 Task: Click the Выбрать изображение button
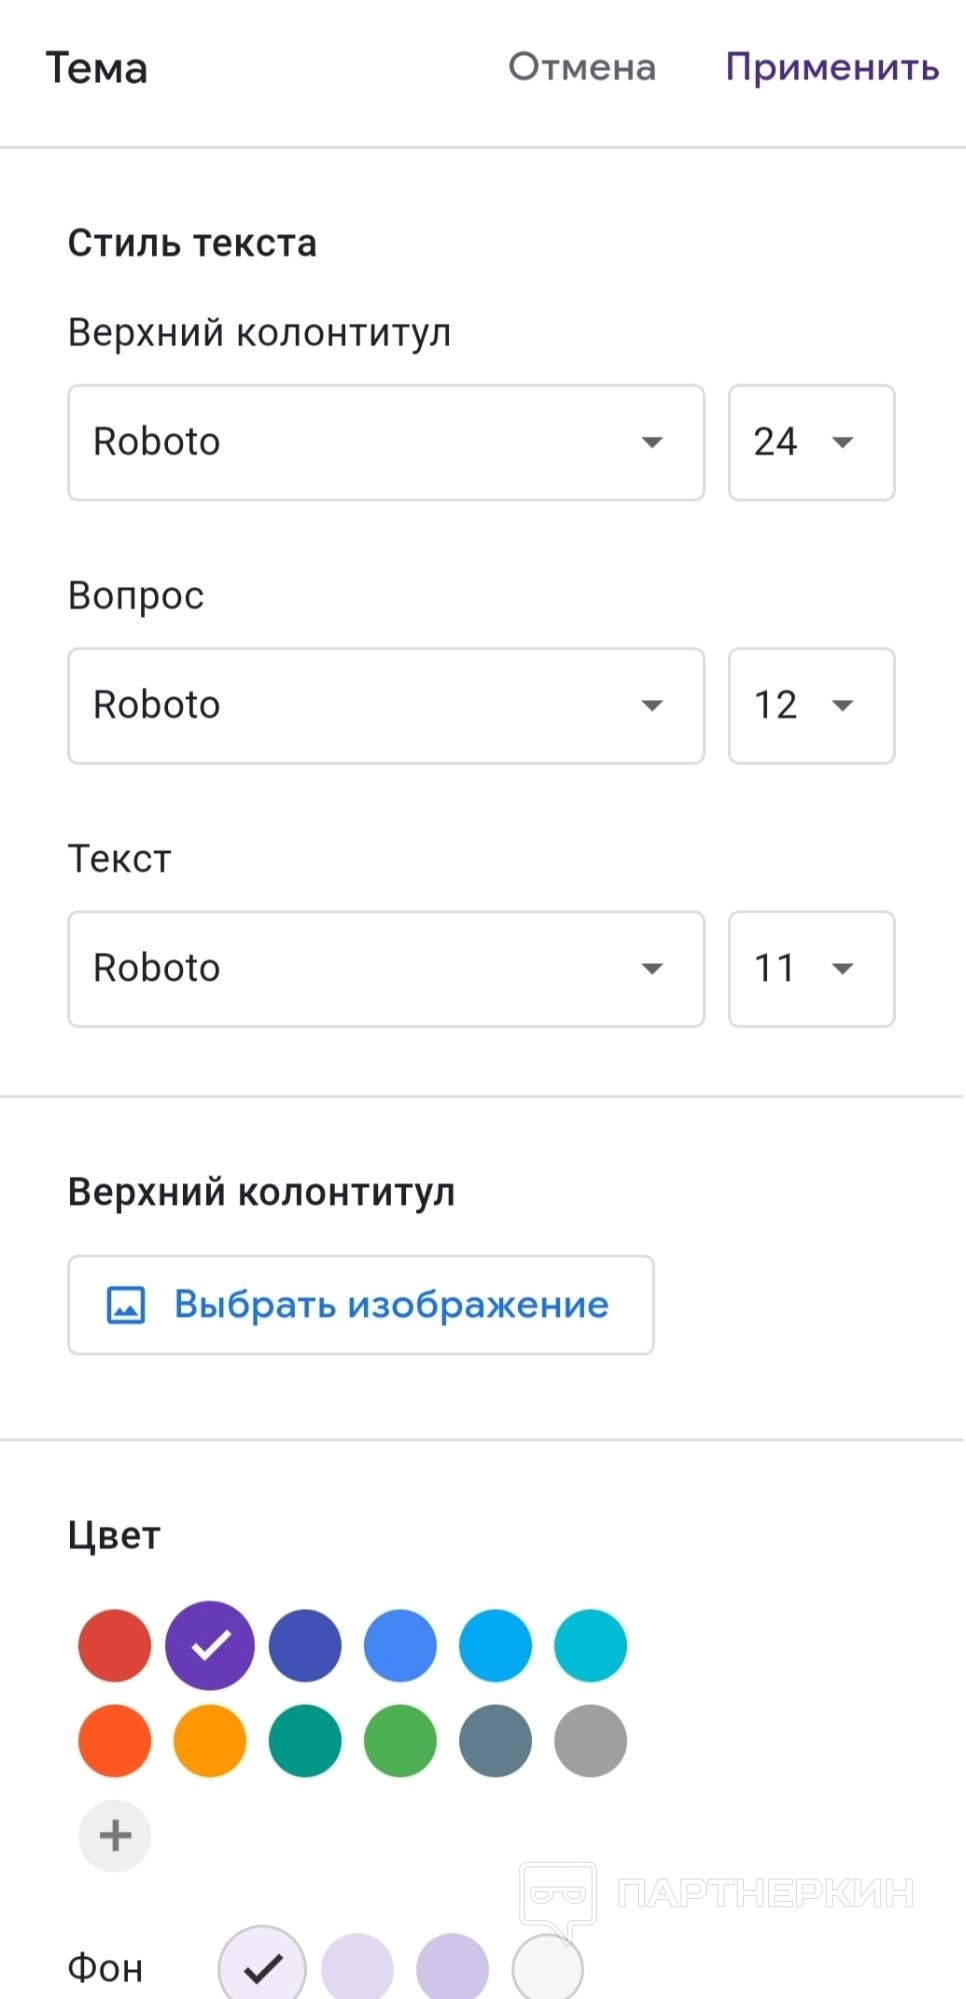(361, 1305)
